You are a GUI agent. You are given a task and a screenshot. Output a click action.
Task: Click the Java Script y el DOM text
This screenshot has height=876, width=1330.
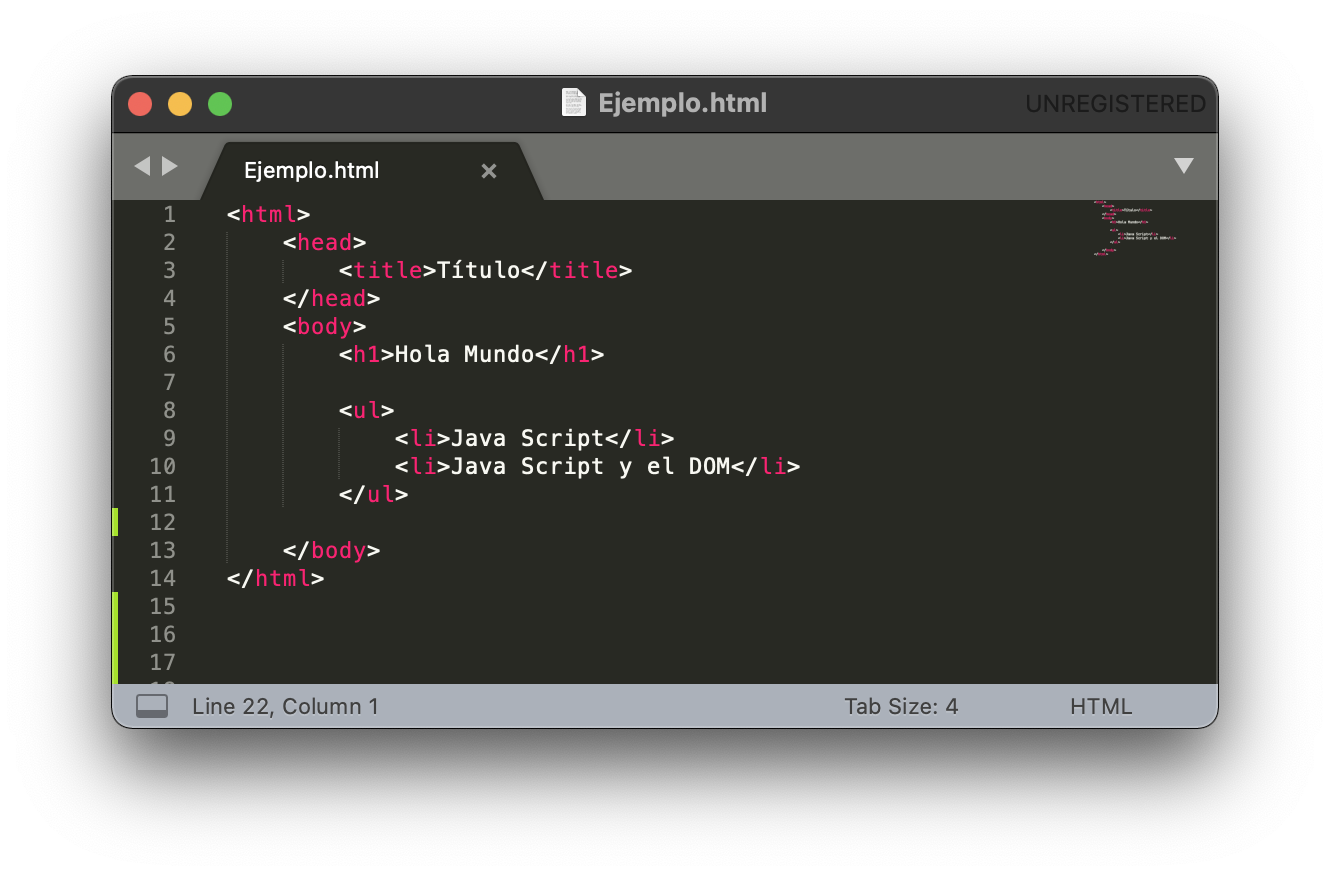[591, 466]
